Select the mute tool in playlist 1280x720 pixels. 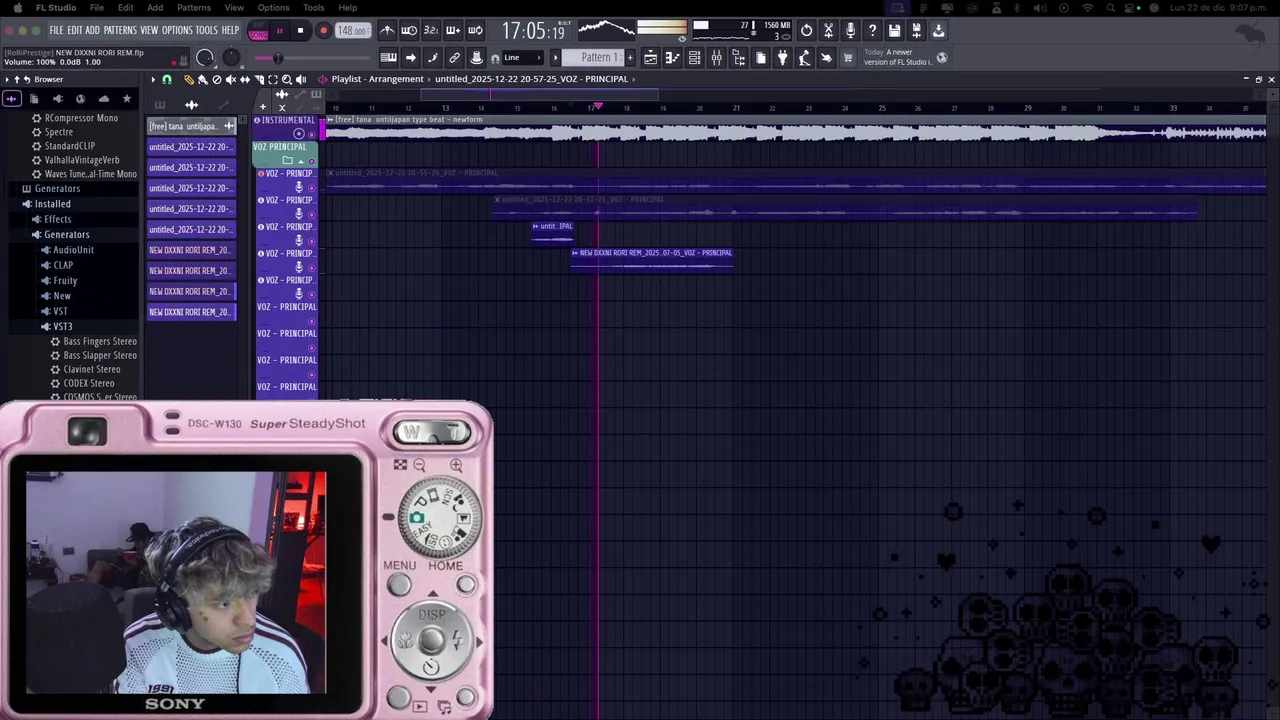230,79
